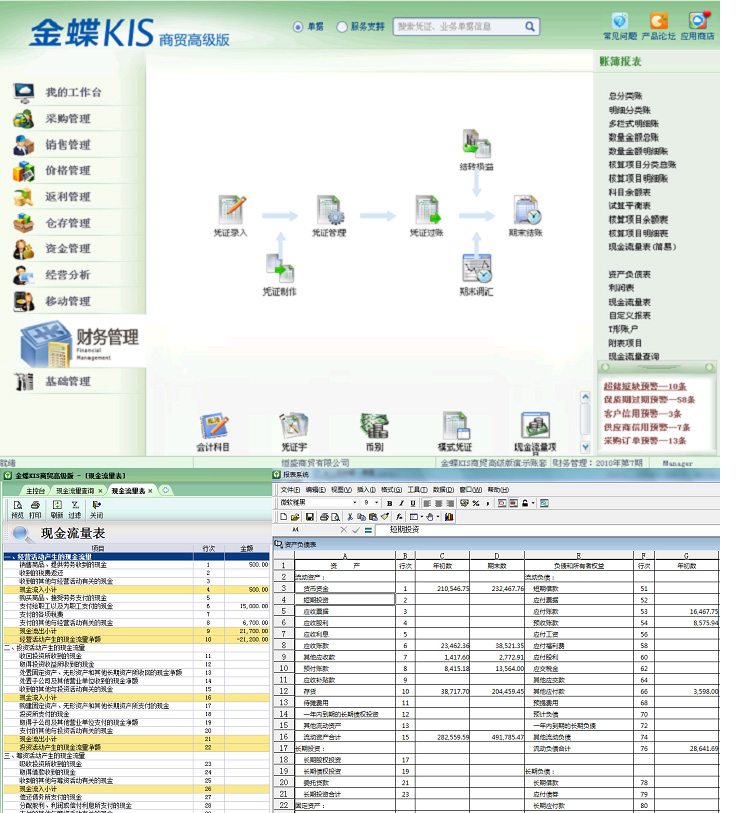The height and width of the screenshot is (813, 750).
Task: Click the formula bar green checkmark confirm icon
Action: (356, 530)
